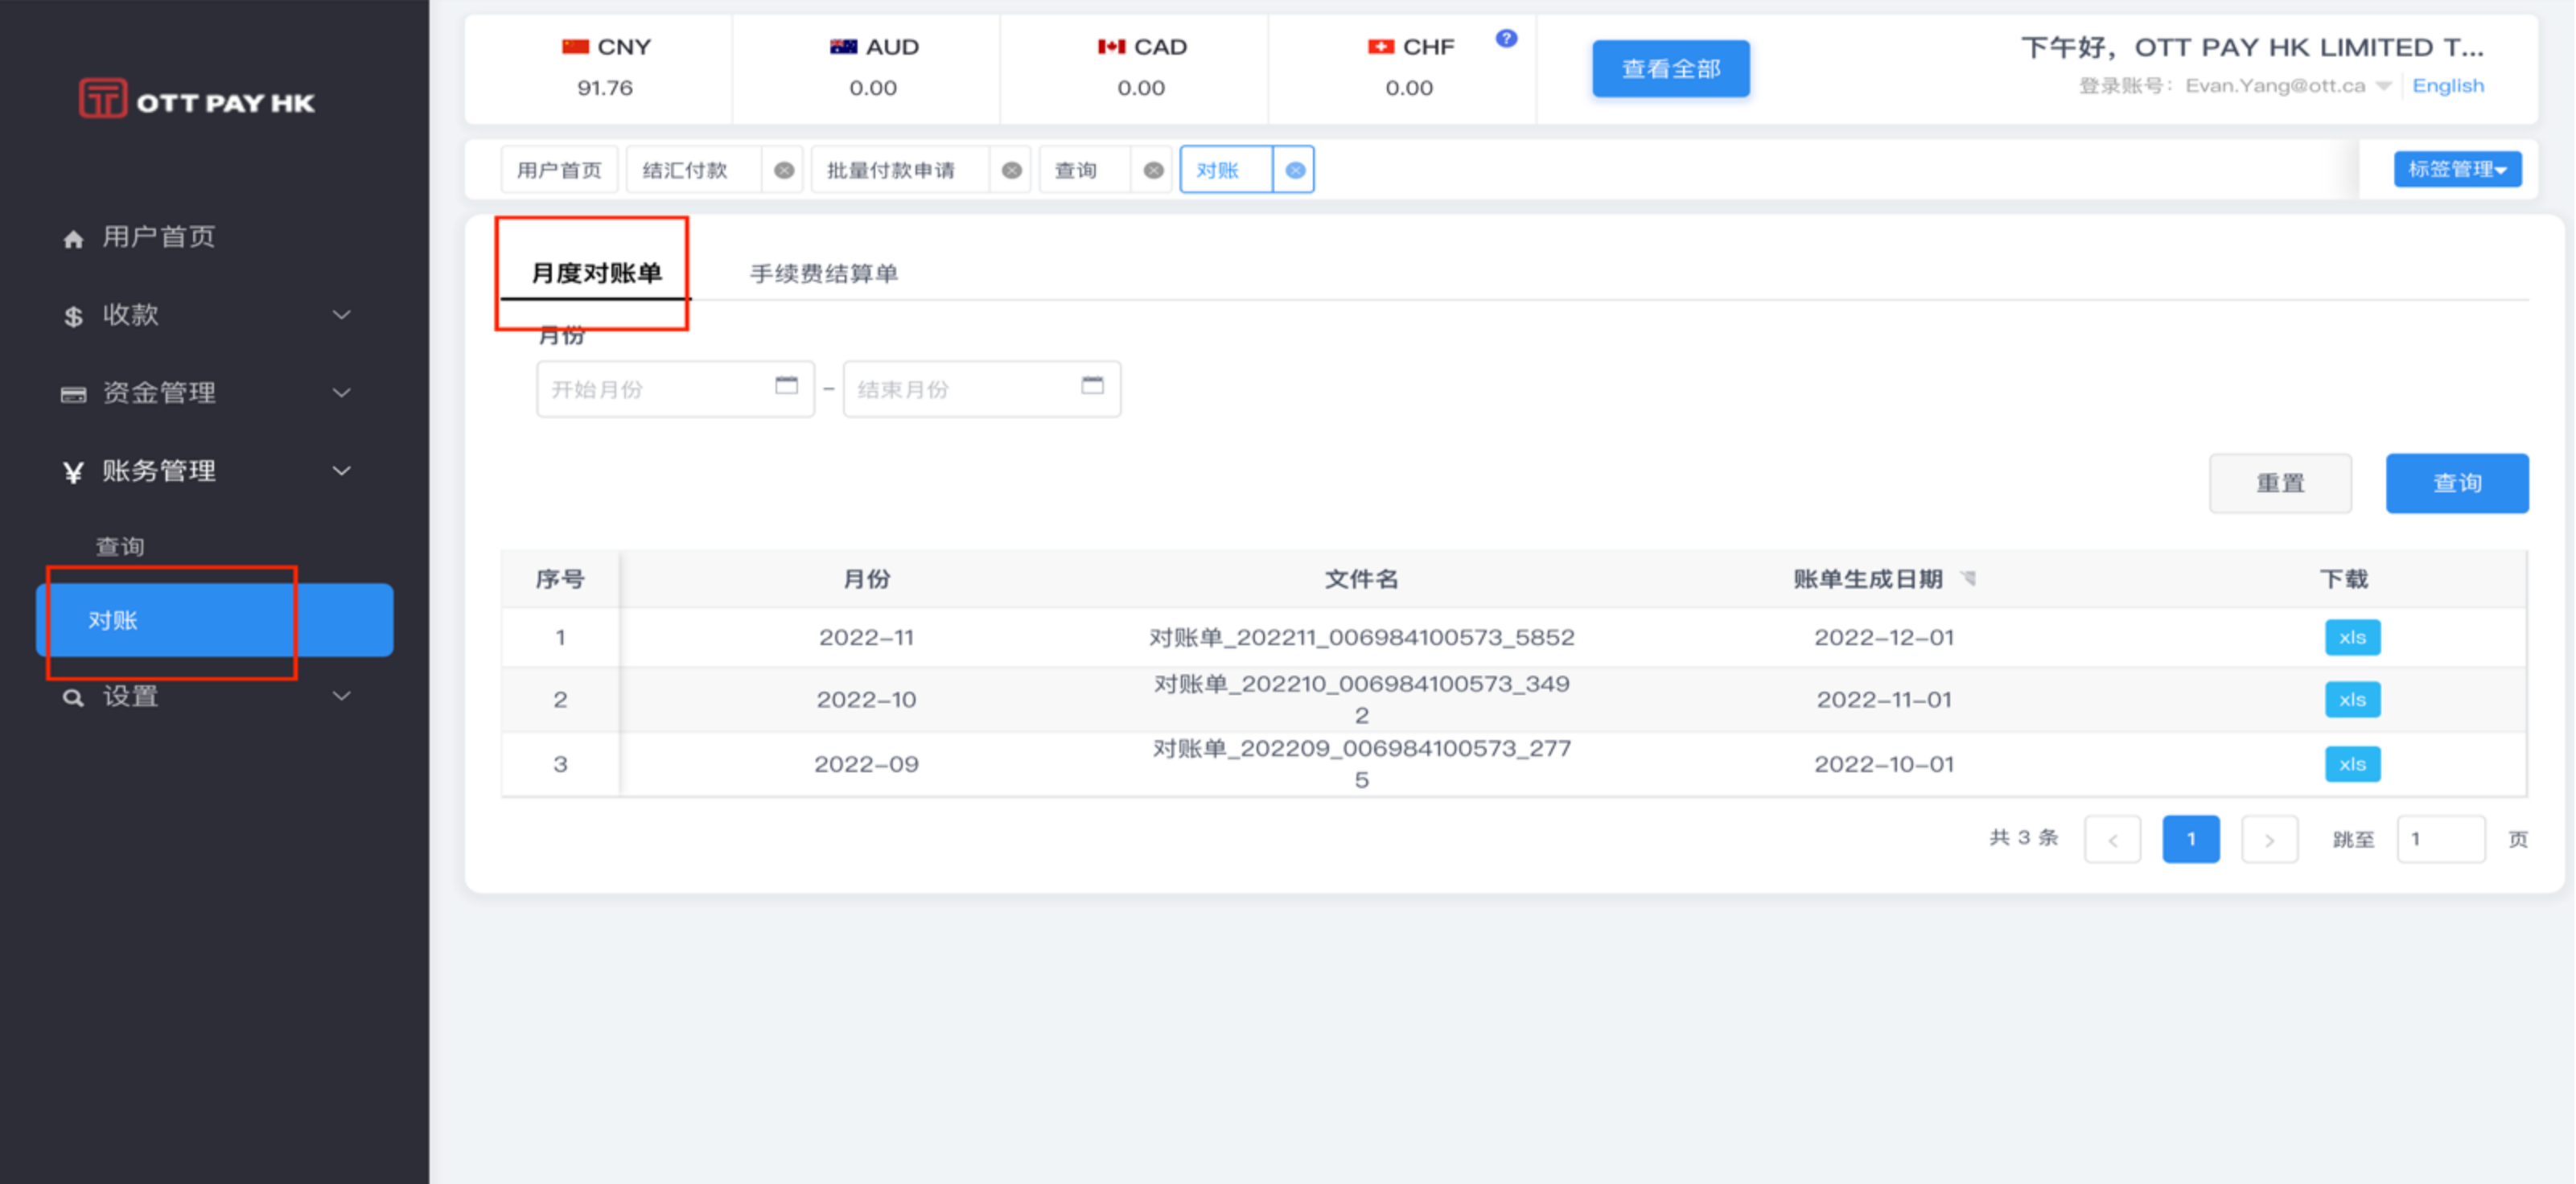Download xls for 2022-10 statement
Viewport: 2576px width, 1184px height.
click(2352, 700)
